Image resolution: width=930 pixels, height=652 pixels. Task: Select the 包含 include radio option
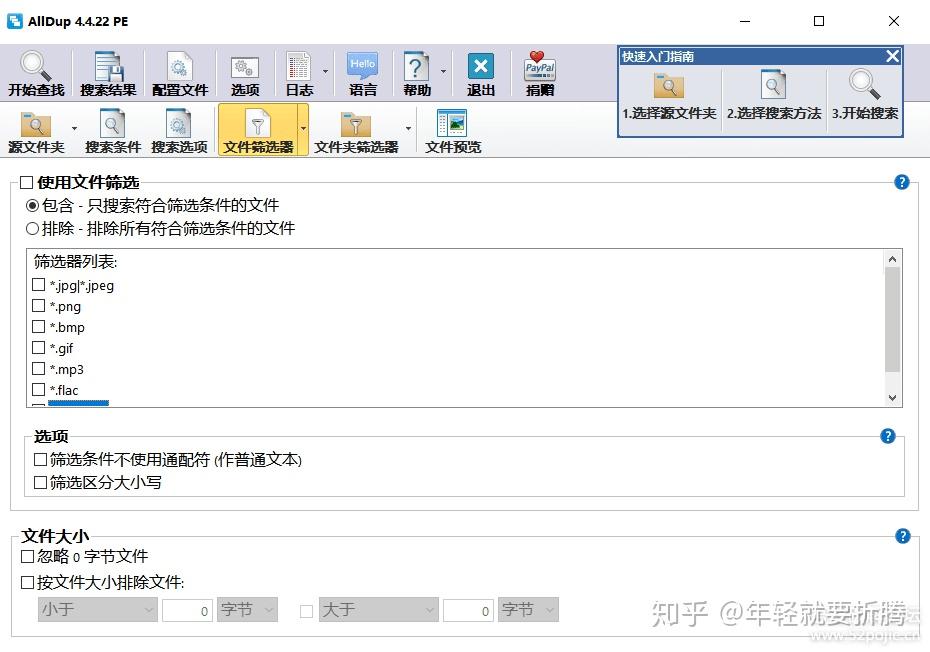coord(33,206)
